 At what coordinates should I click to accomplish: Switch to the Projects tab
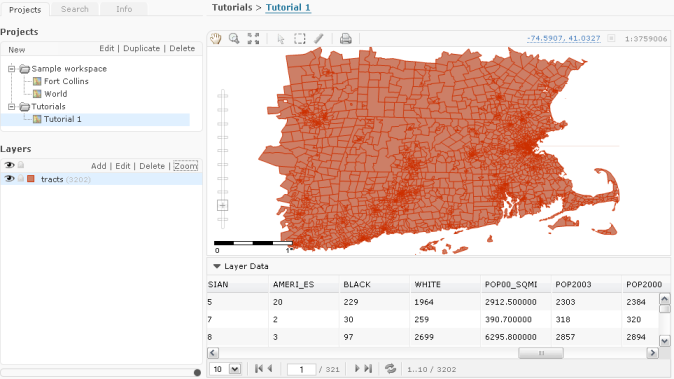pos(25,9)
